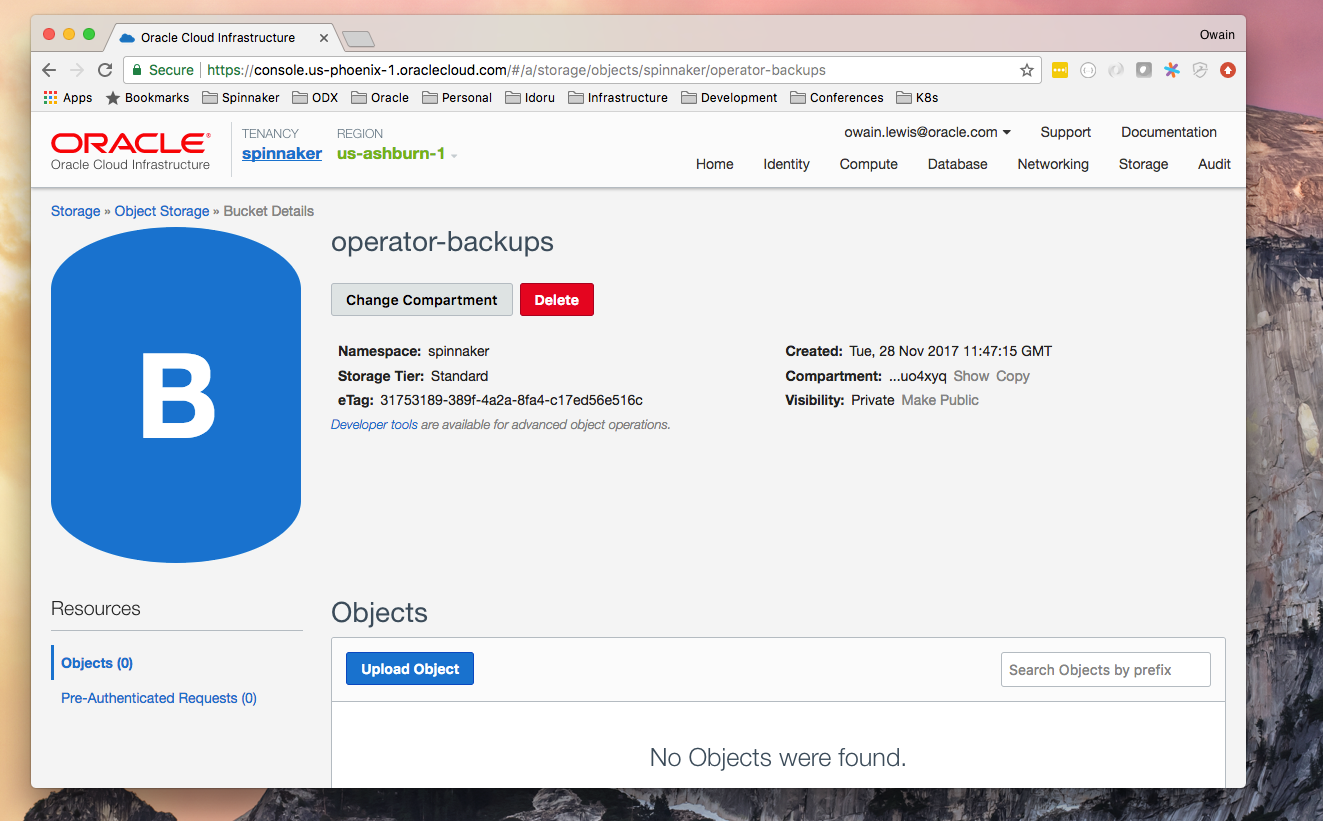Open a new browser tab
Viewport: 1323px width, 821px height.
358,39
